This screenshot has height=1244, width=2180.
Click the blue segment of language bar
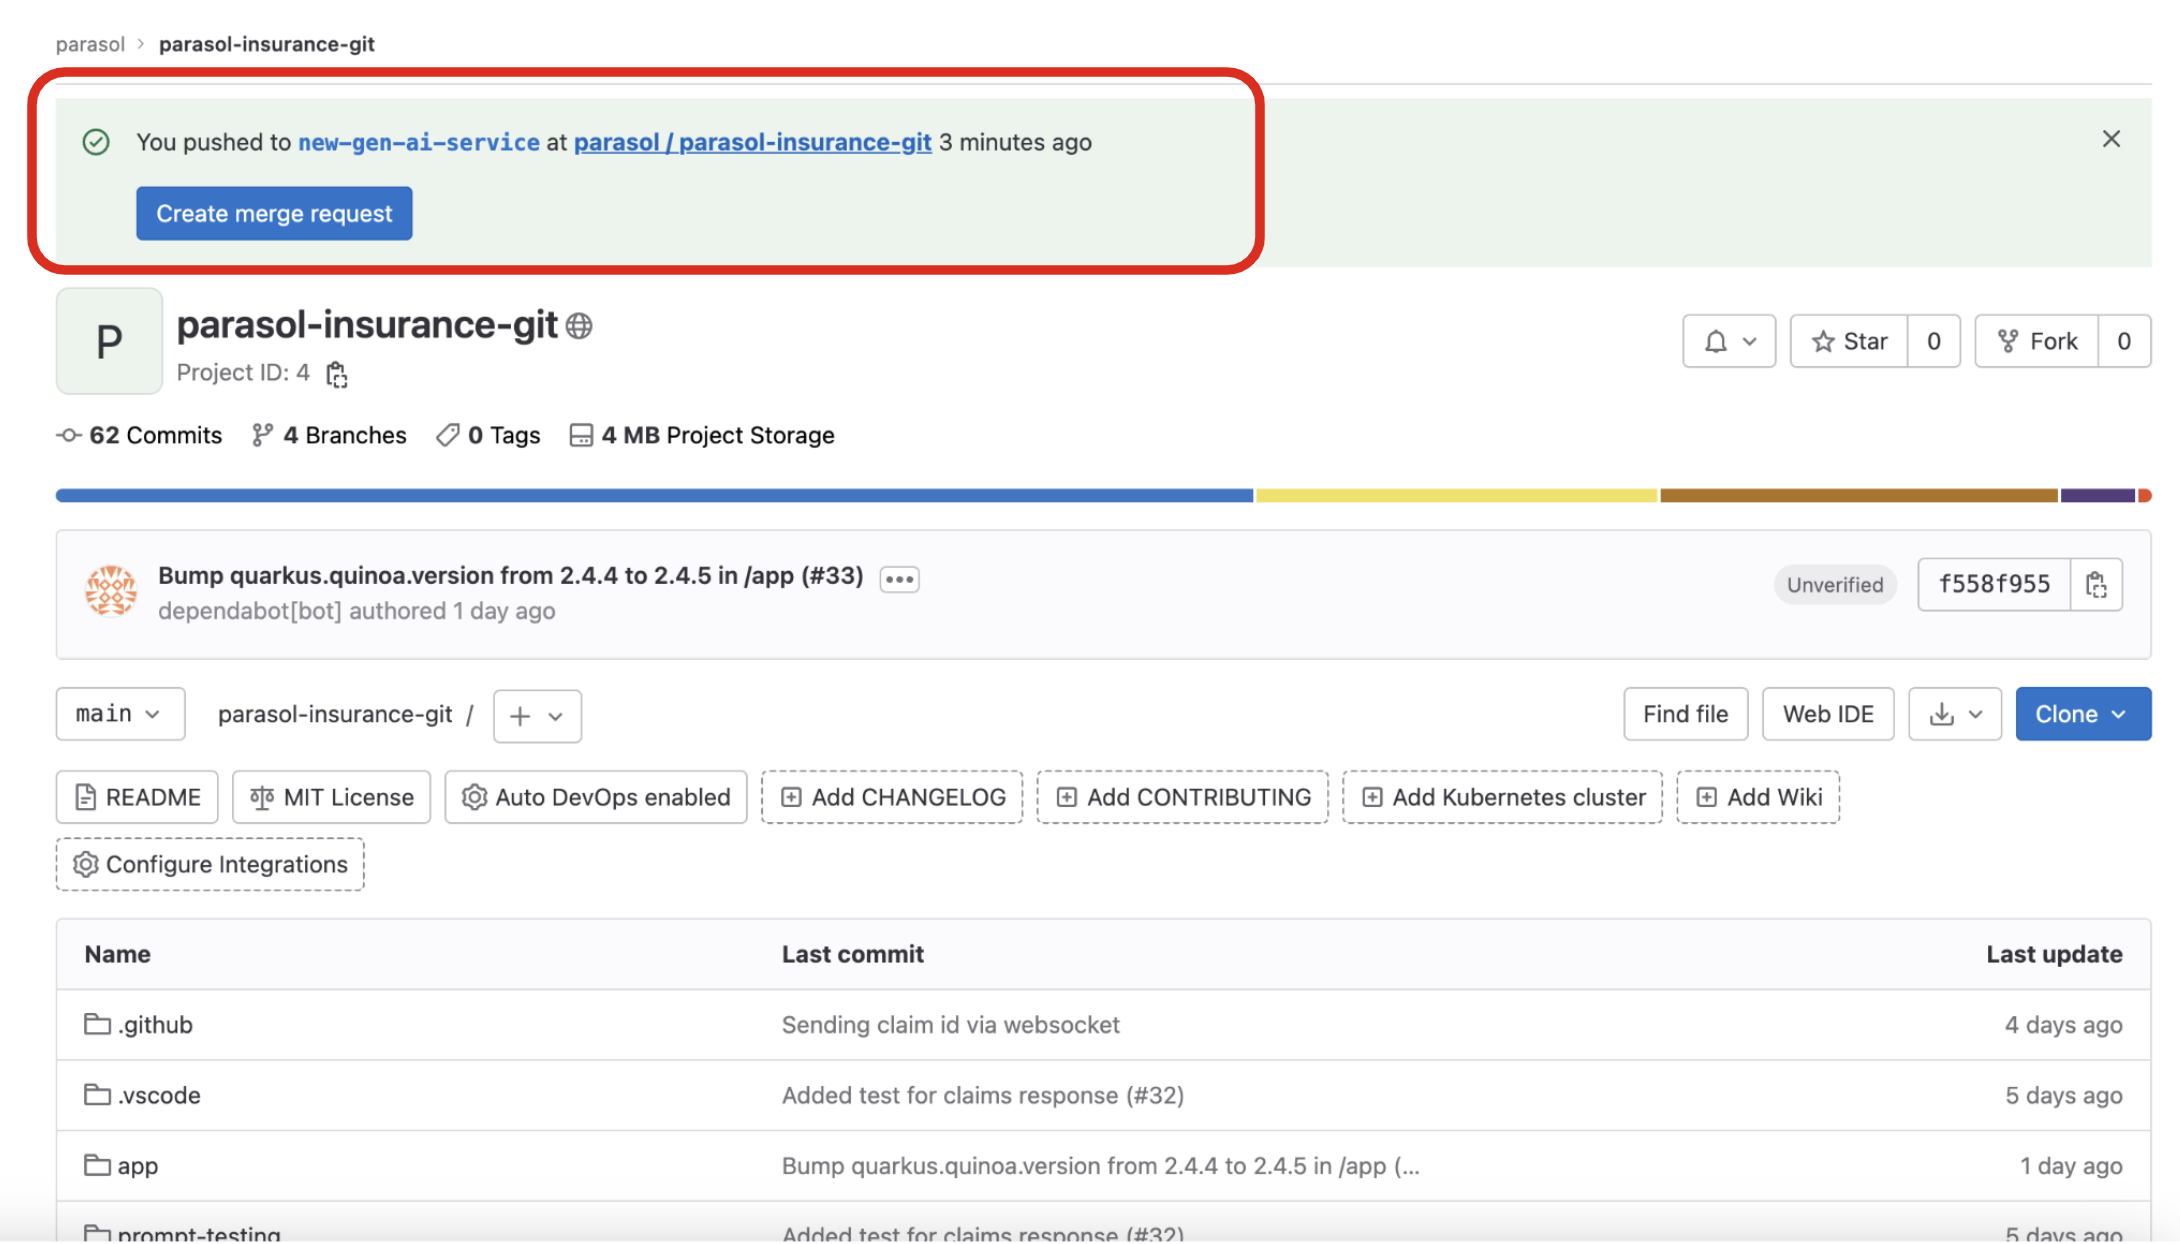coord(655,496)
